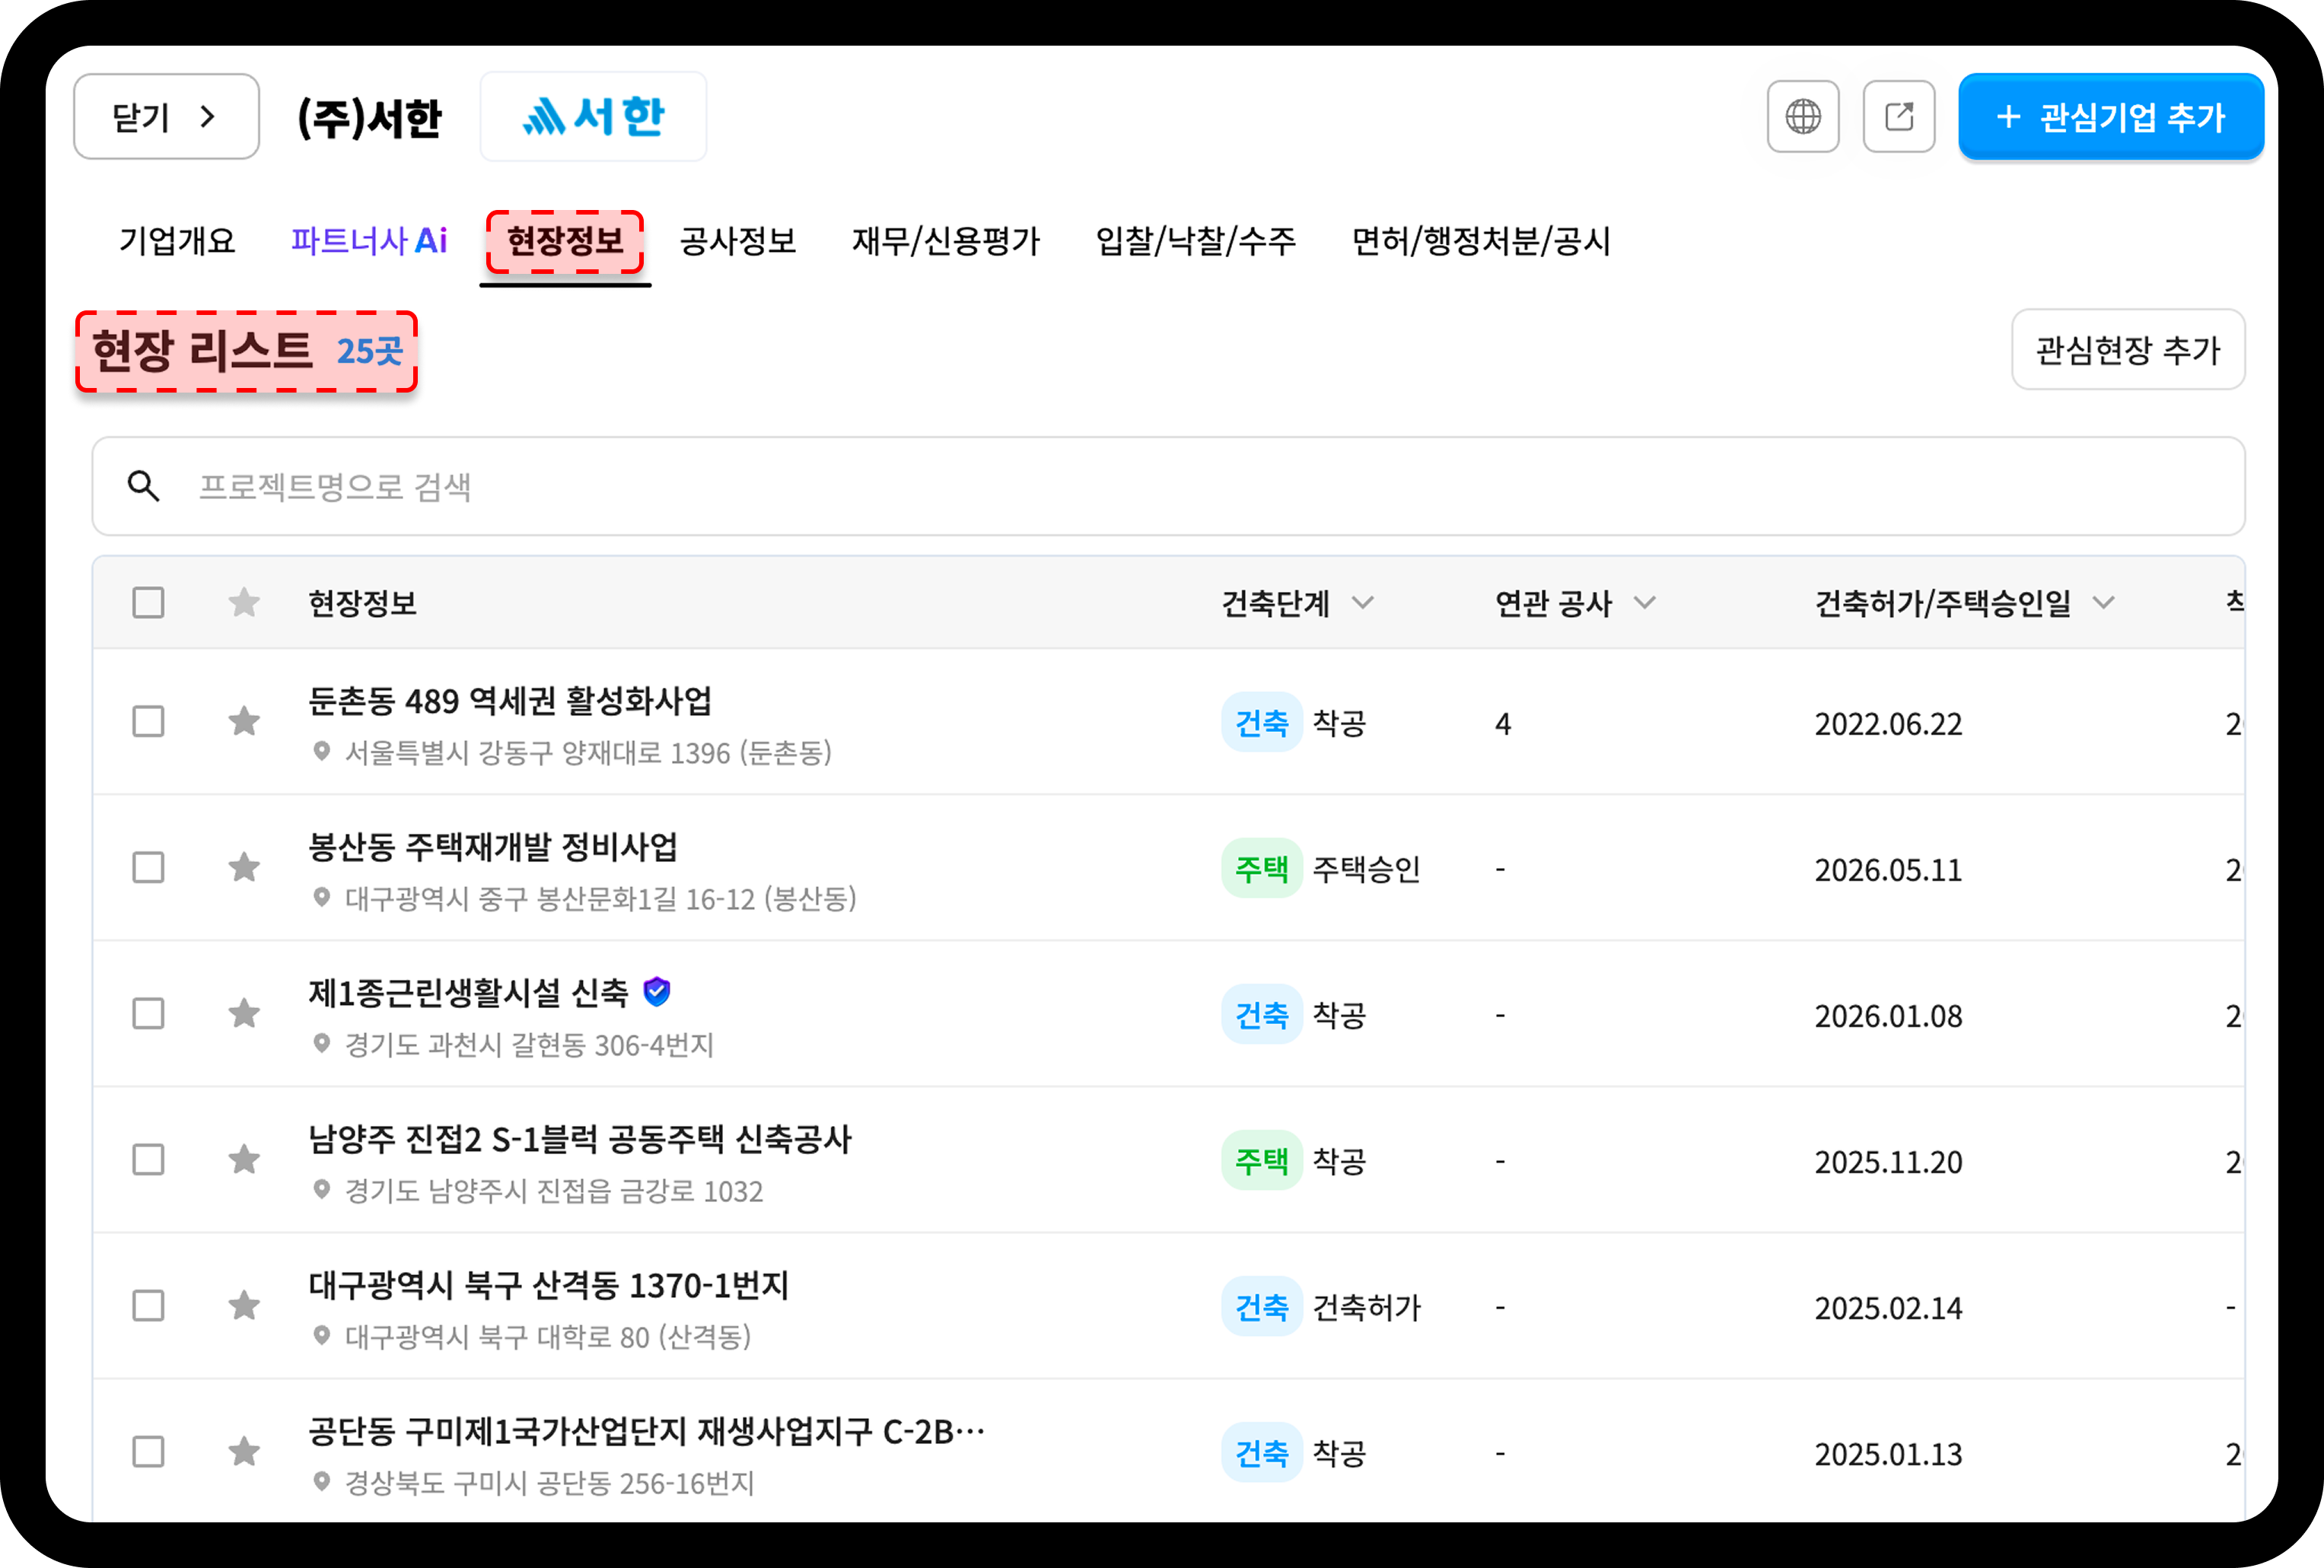Open the external link share icon
The image size is (2324, 1568).
coord(1898,116)
